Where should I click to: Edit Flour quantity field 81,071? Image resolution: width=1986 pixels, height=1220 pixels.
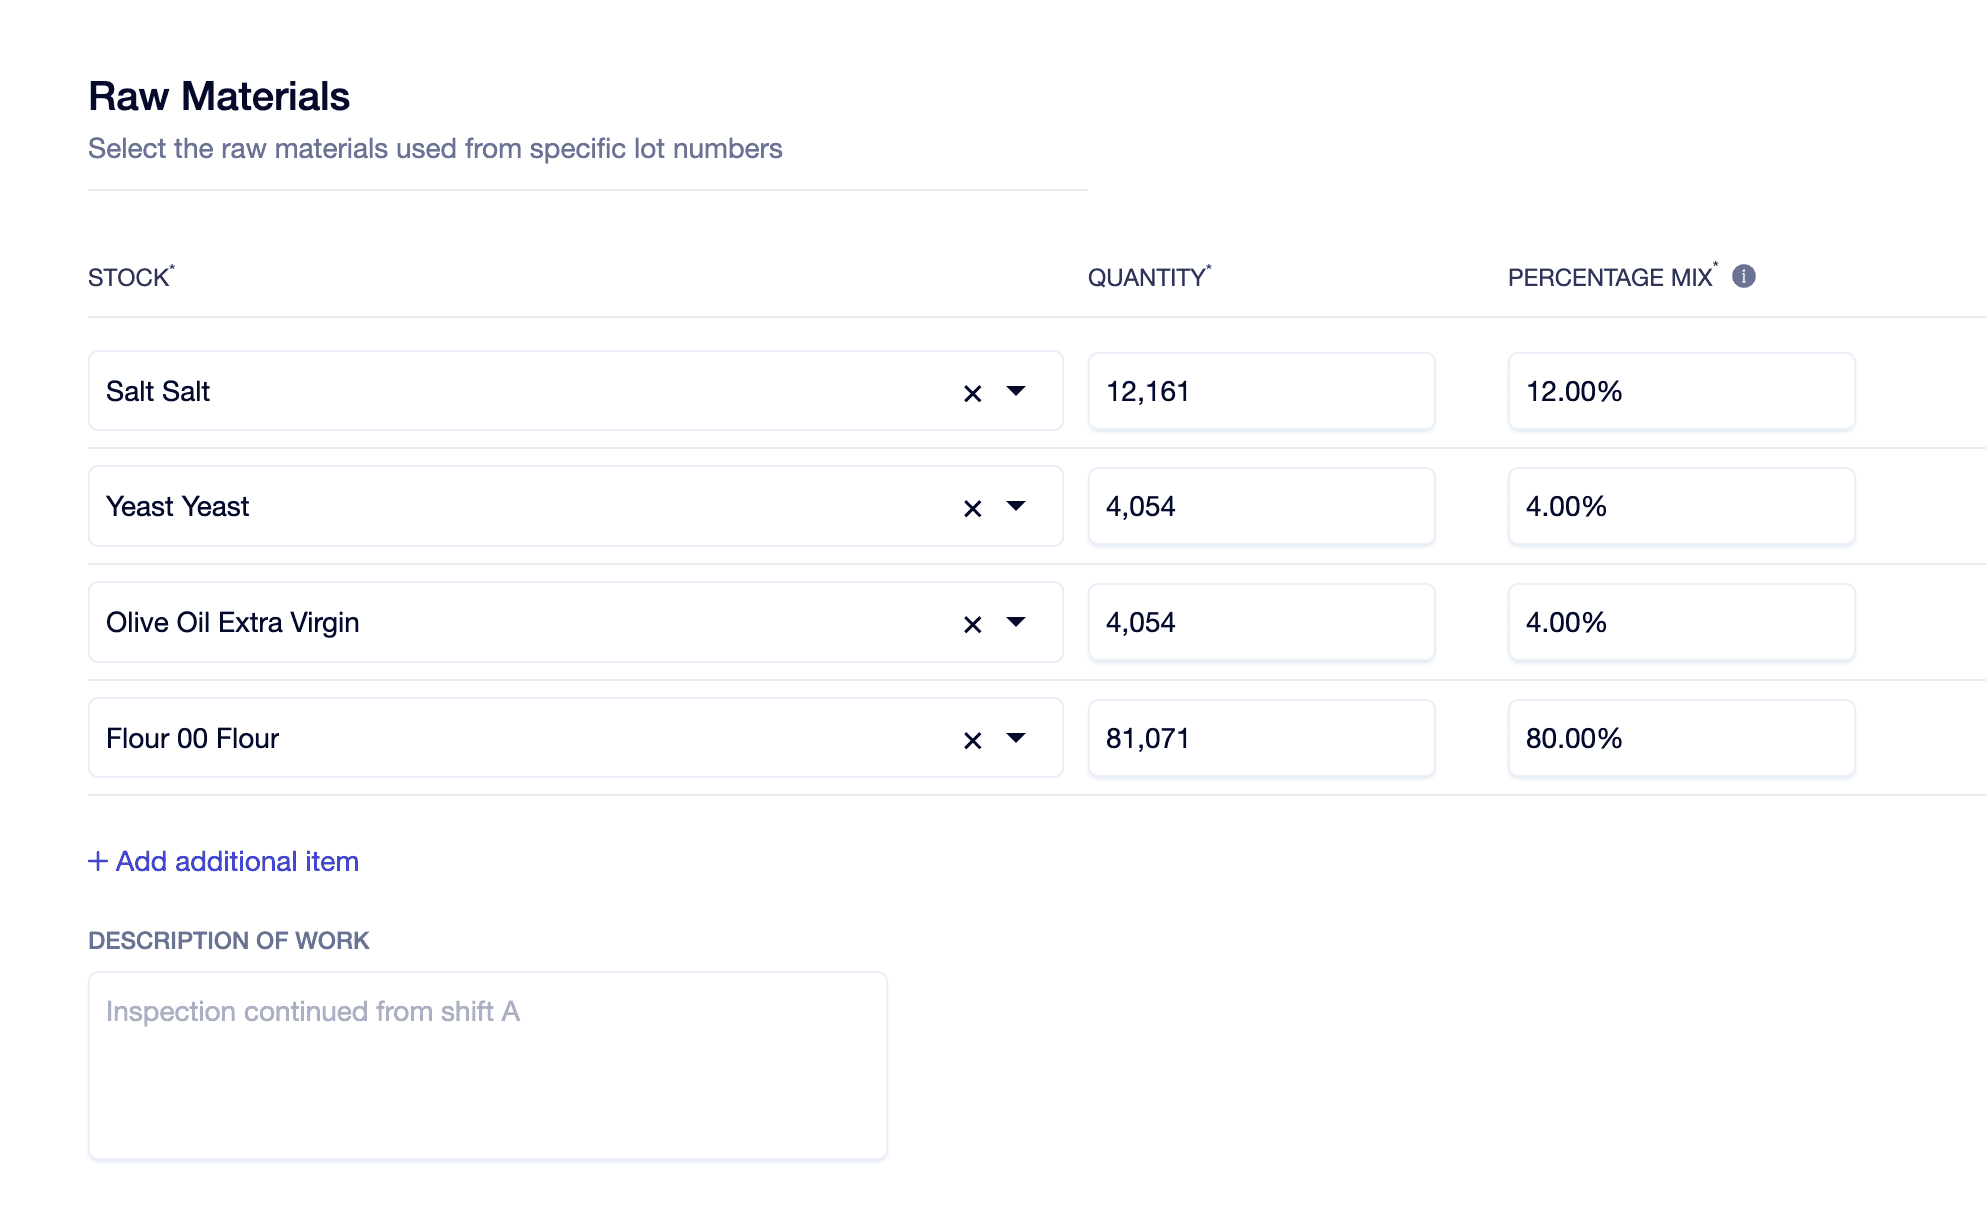pyautogui.click(x=1260, y=738)
